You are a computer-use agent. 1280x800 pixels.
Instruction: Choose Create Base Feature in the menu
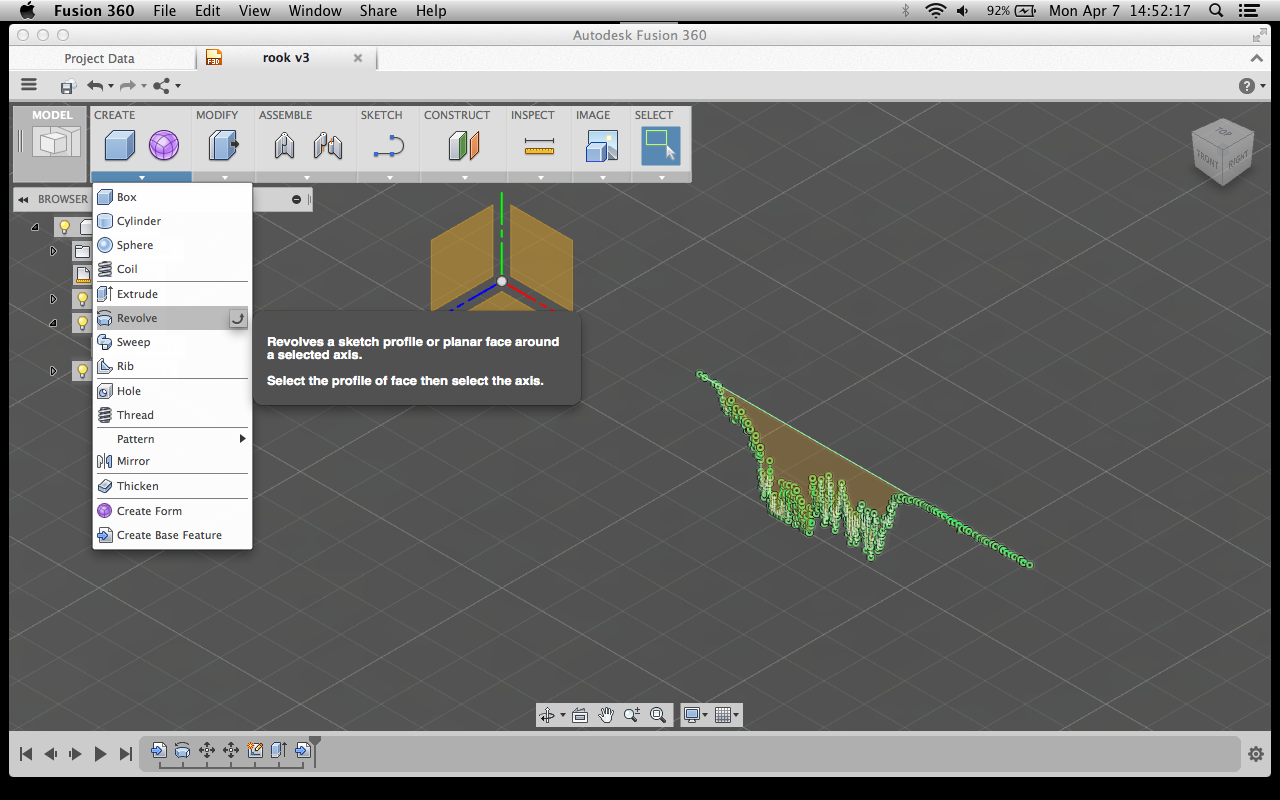[172, 535]
